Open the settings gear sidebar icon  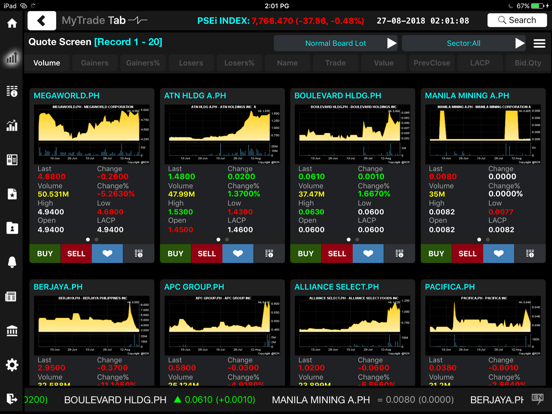click(x=12, y=365)
